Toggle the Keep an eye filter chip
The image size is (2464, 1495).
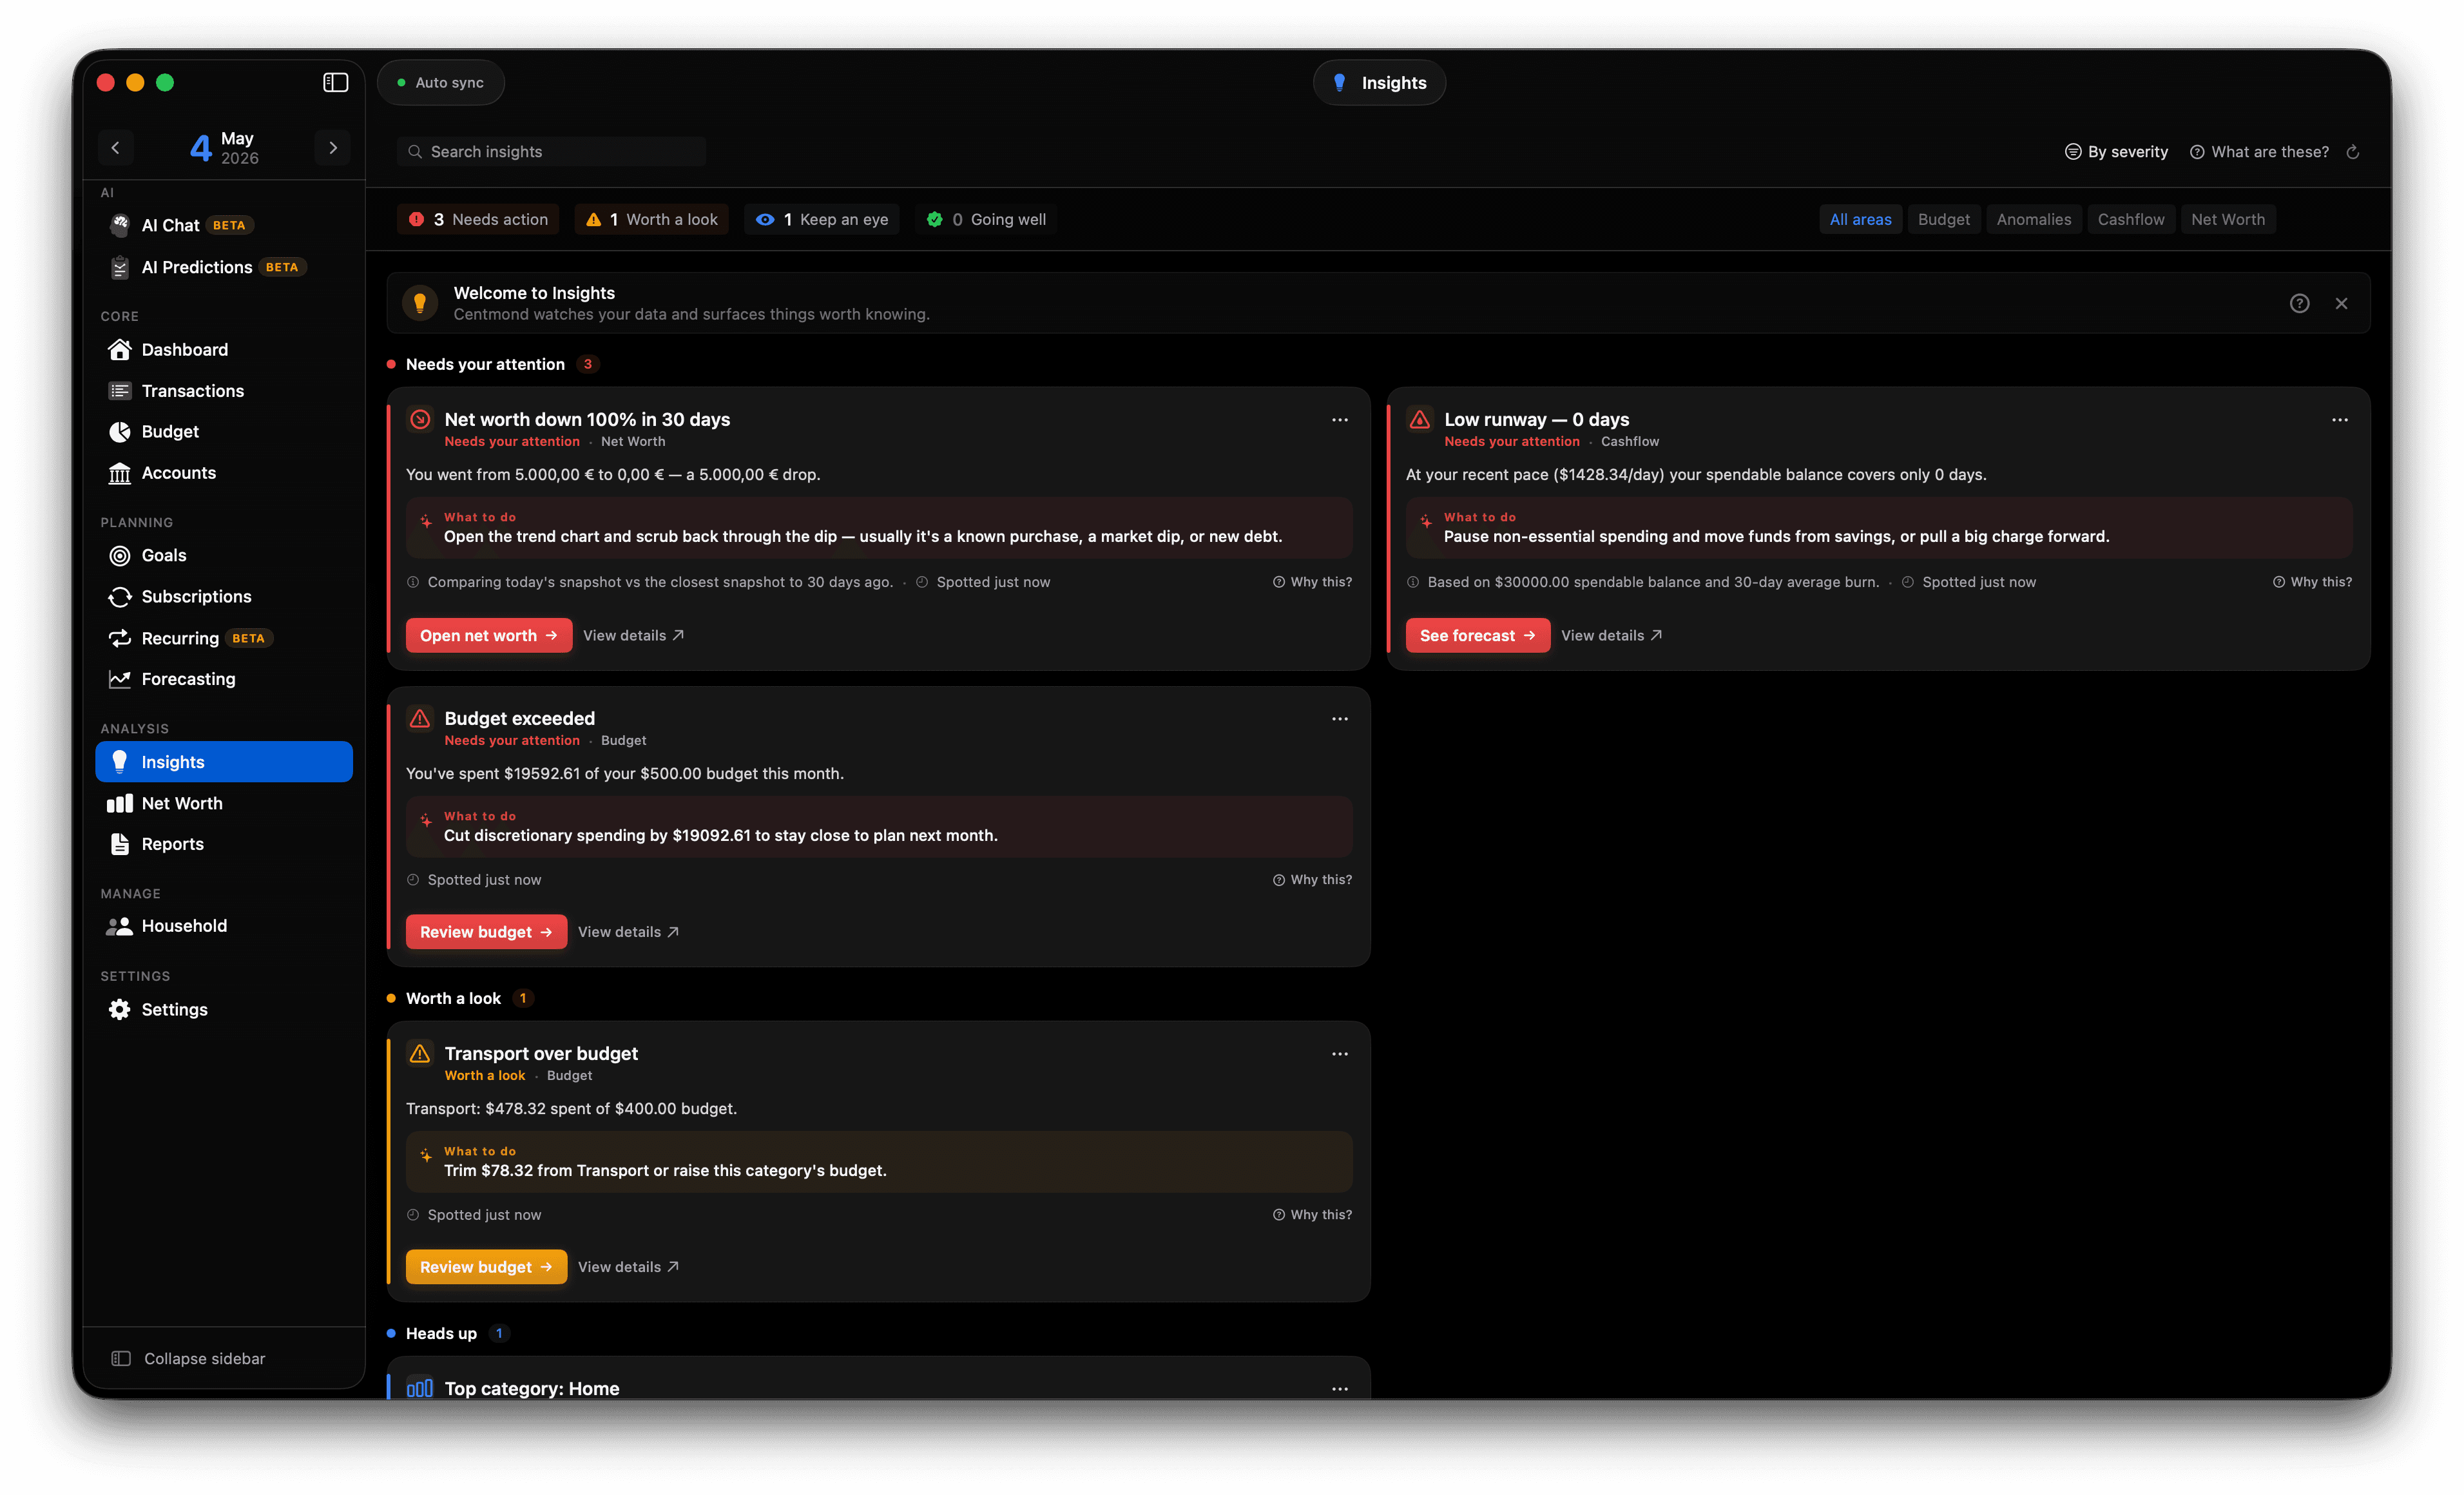pyautogui.click(x=821, y=219)
